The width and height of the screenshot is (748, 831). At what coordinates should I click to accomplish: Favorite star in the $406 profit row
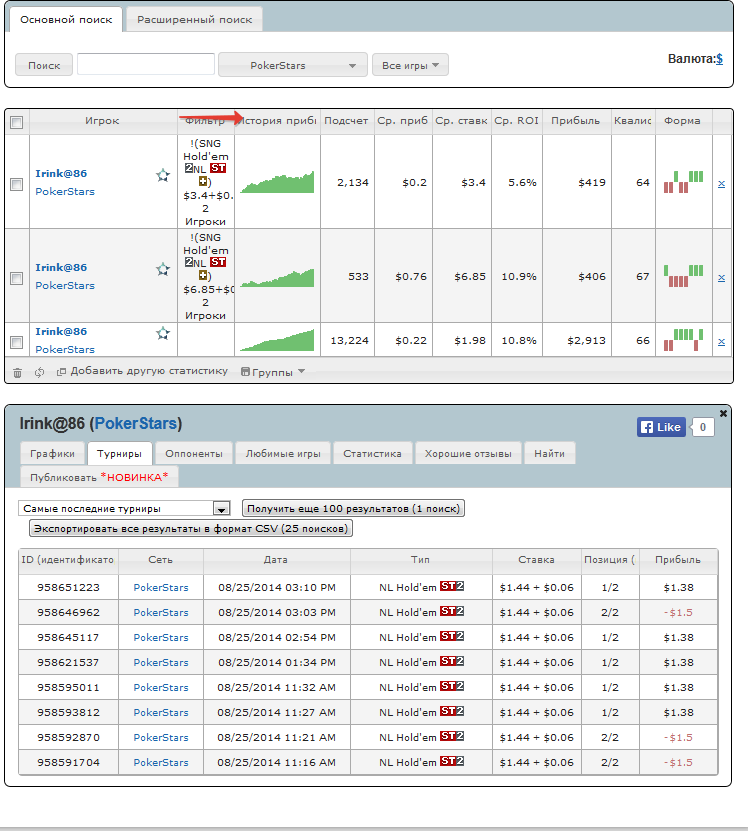coord(163,269)
